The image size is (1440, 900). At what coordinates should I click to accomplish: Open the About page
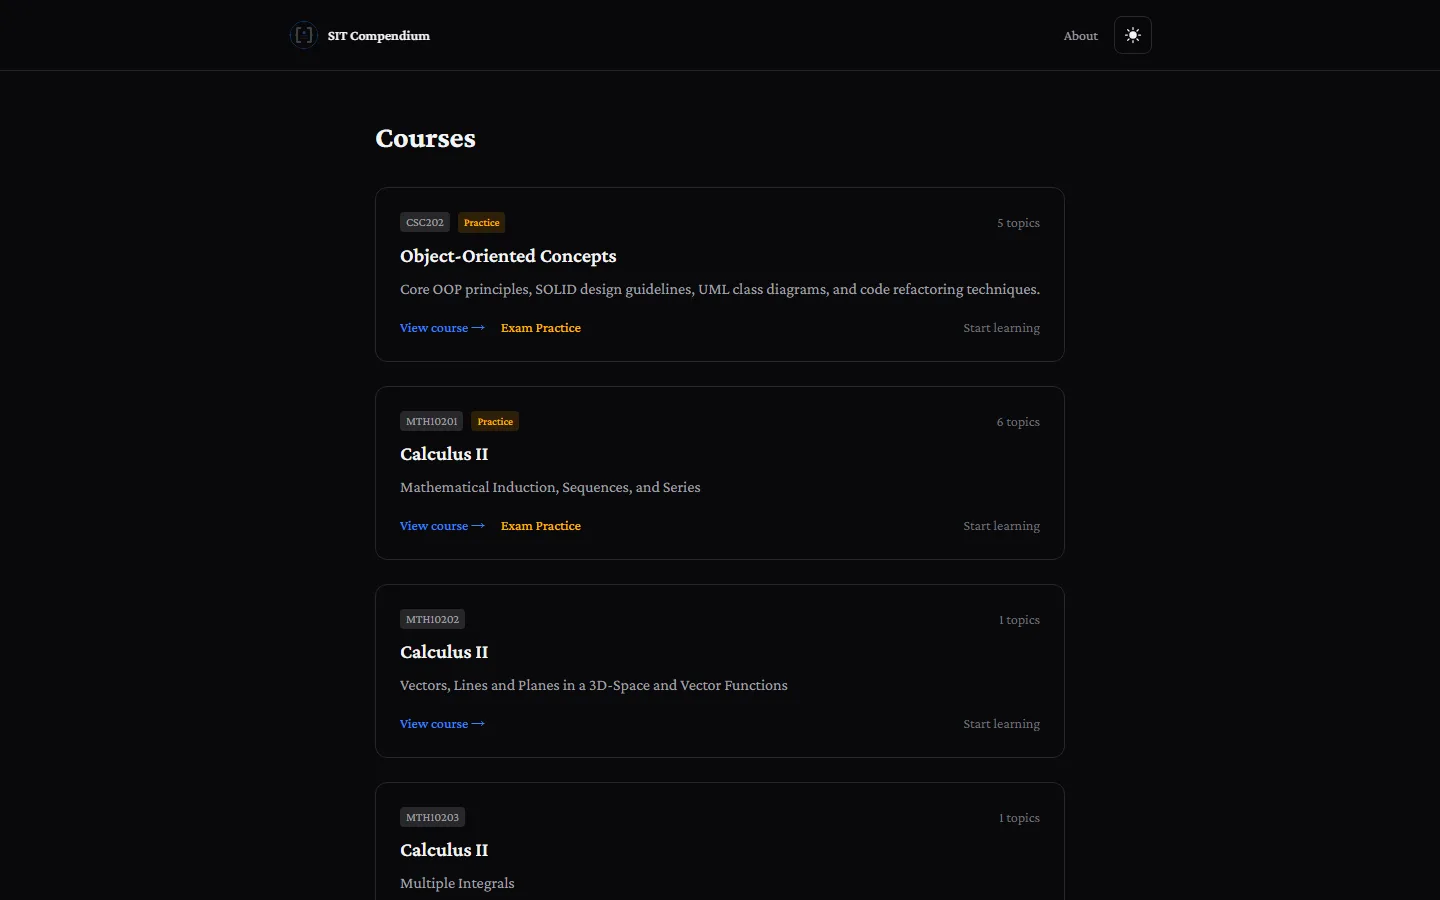(x=1081, y=36)
